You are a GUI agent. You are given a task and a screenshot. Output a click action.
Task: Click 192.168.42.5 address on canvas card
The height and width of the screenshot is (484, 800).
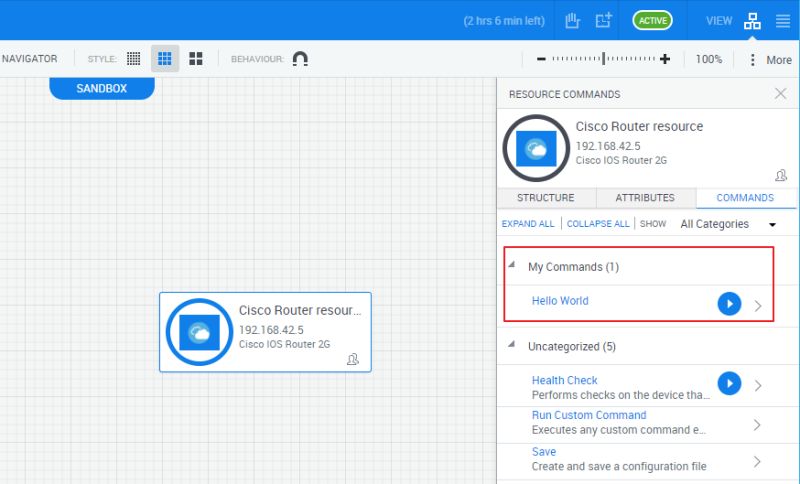coord(271,330)
